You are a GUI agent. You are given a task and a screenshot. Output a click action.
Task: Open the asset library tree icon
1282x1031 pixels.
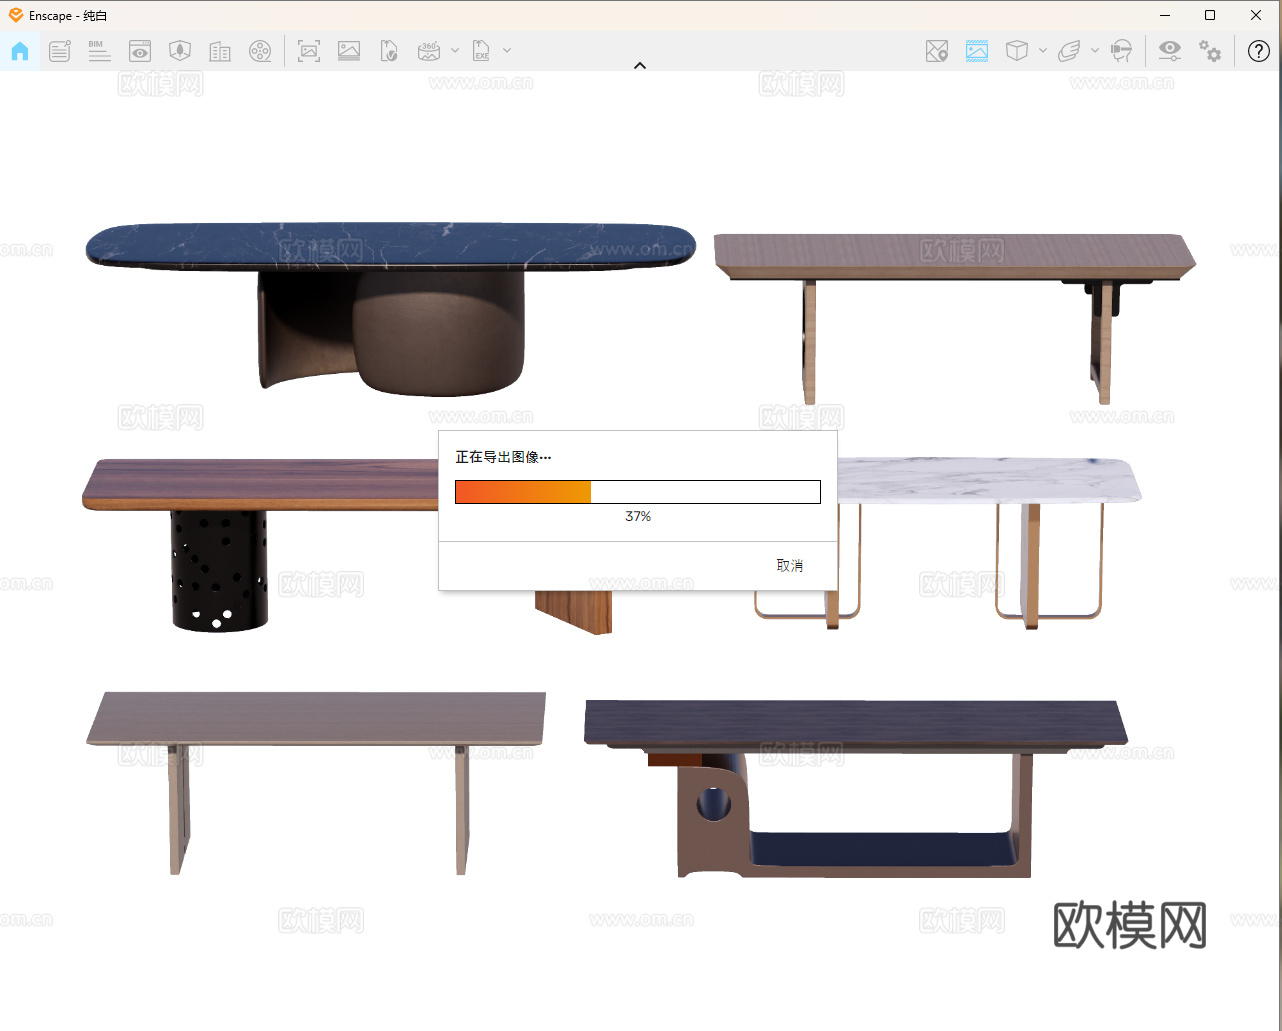coord(180,51)
